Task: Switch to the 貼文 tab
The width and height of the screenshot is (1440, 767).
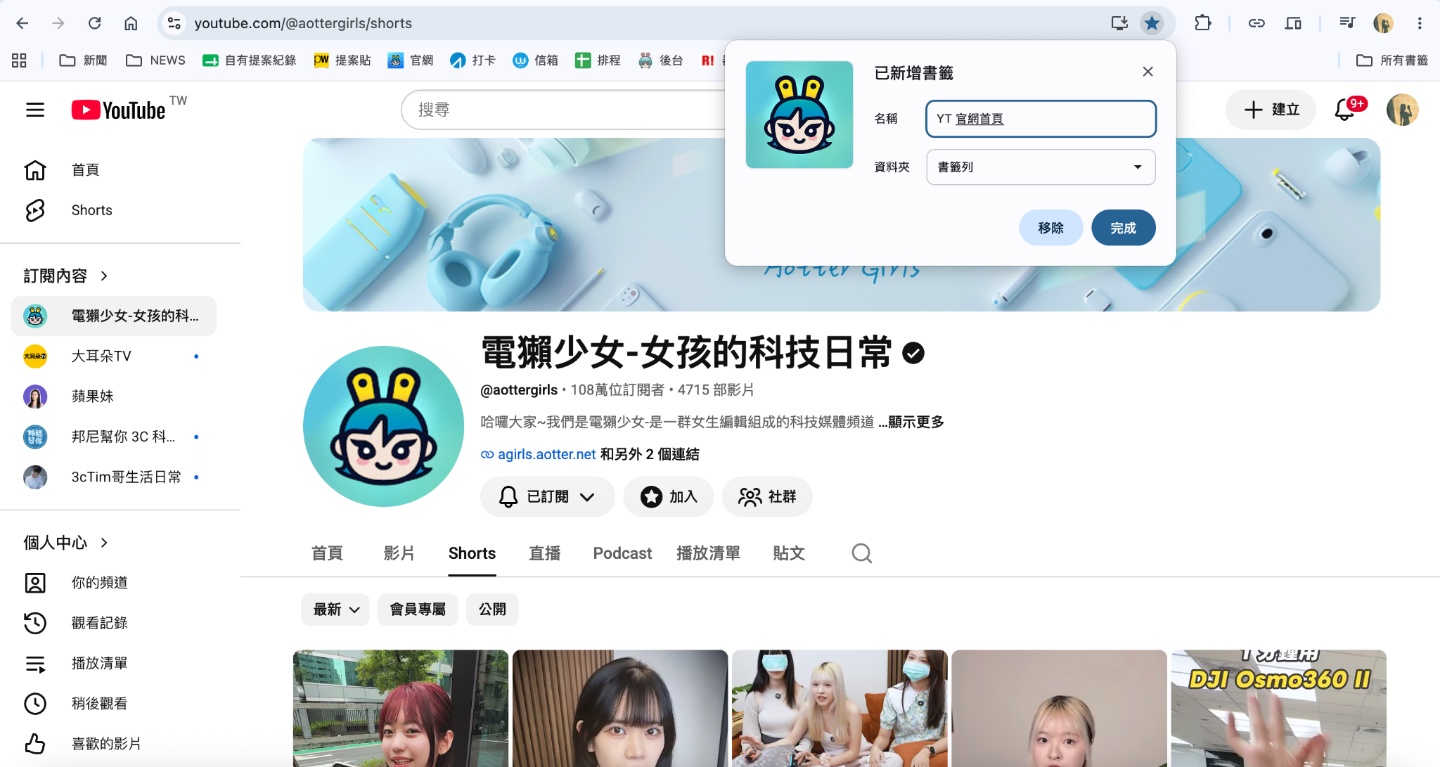Action: pyautogui.click(x=789, y=553)
